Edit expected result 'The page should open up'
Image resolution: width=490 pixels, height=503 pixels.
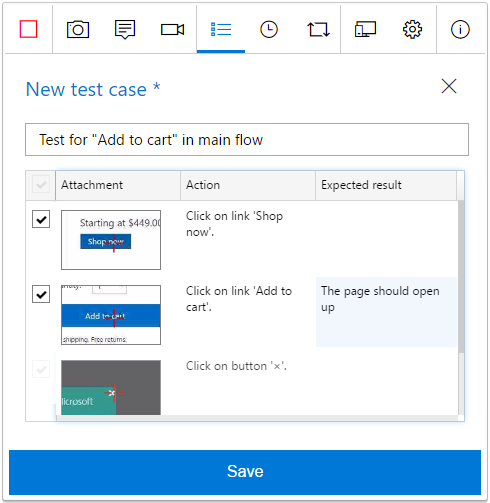click(386, 312)
